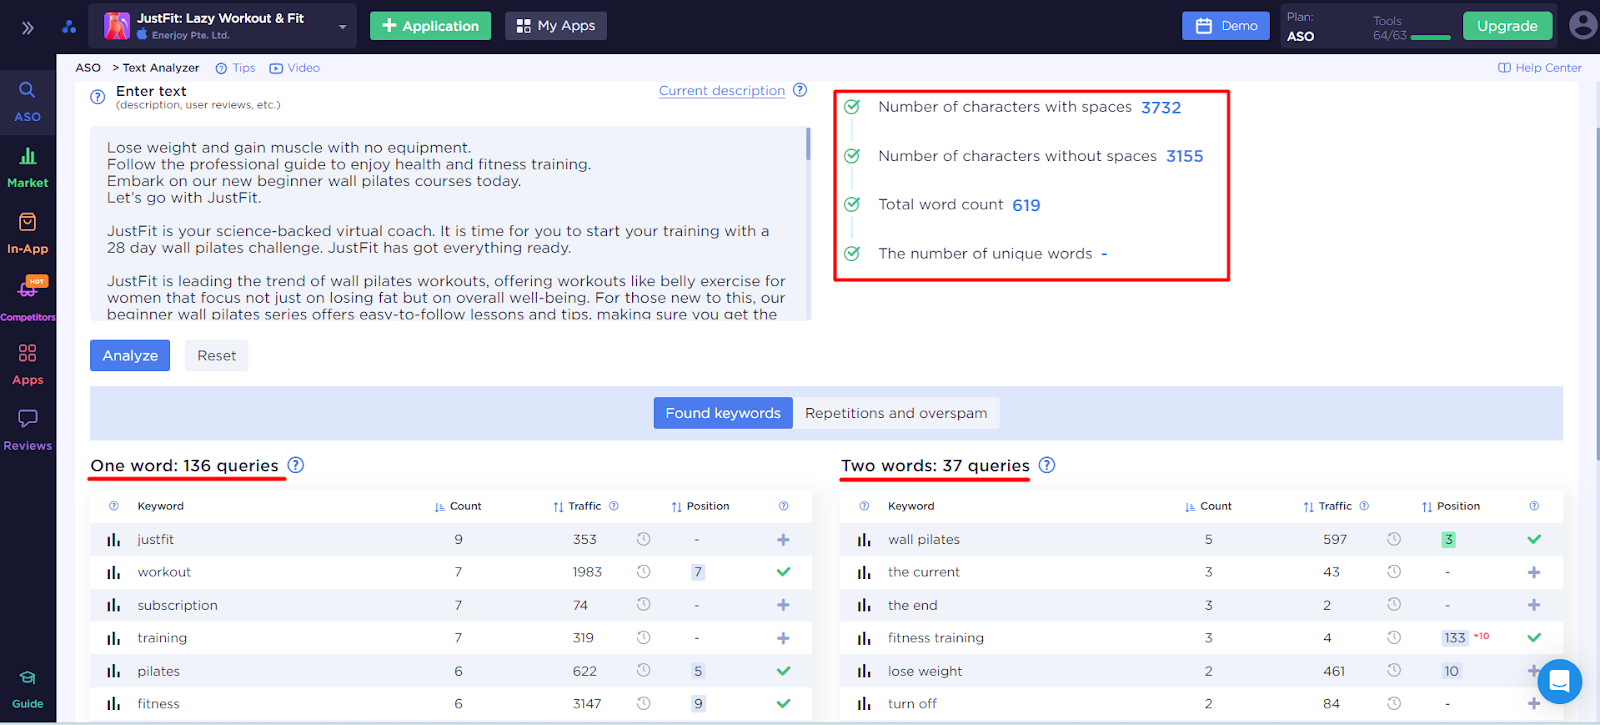The image size is (1600, 725).
Task: Switch to Repetitions and overspam tab
Action: [896, 413]
